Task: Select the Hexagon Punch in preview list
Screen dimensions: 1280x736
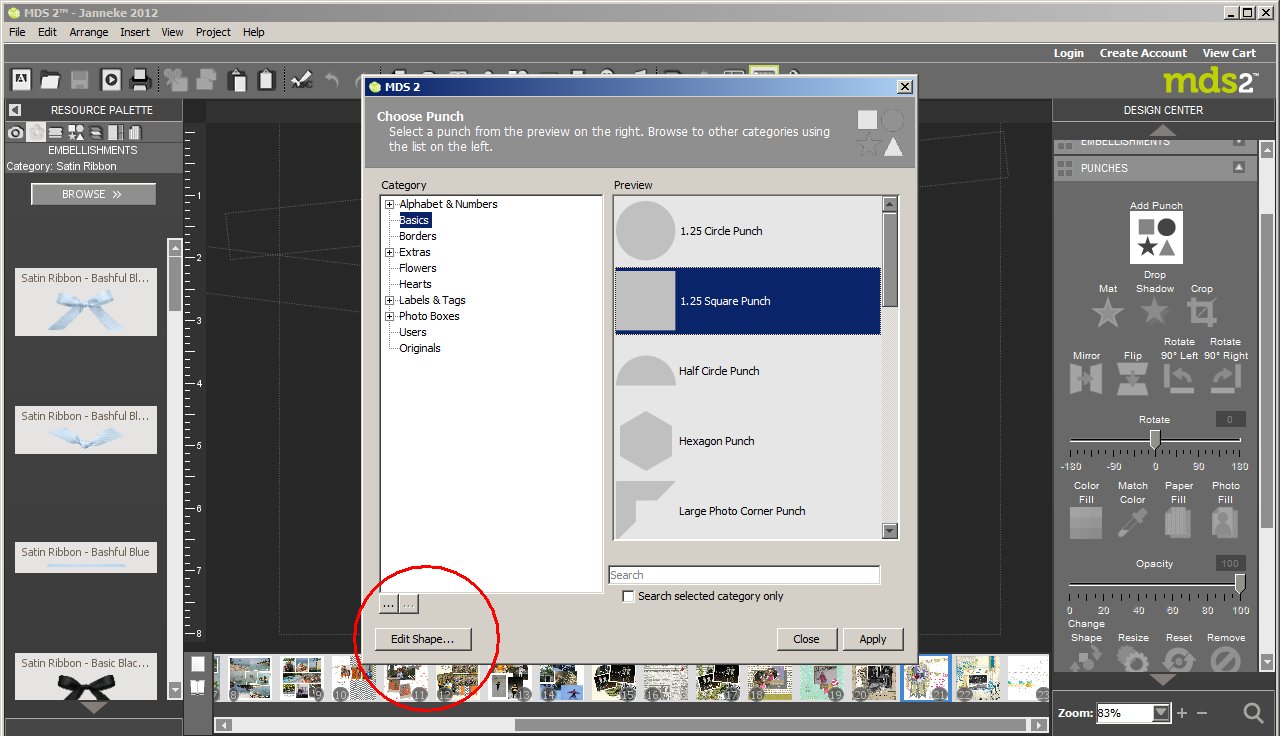Action: coord(747,441)
